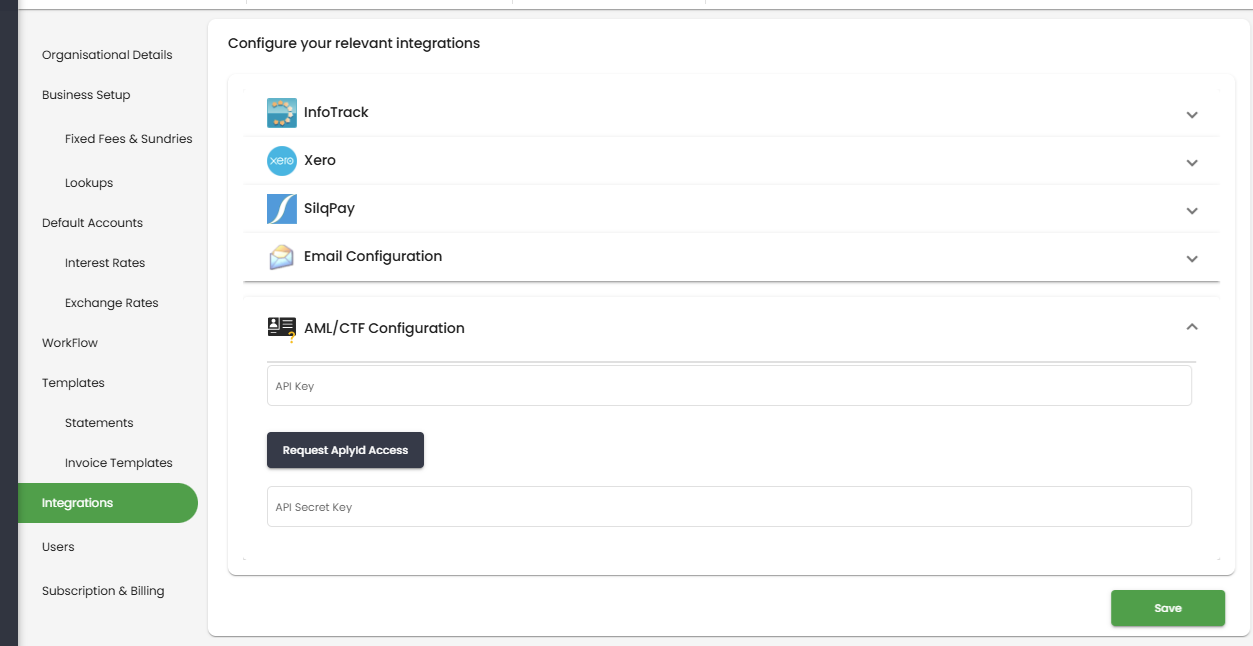Click the AML/CTF ID card icon
The image size is (1253, 646).
(282, 329)
